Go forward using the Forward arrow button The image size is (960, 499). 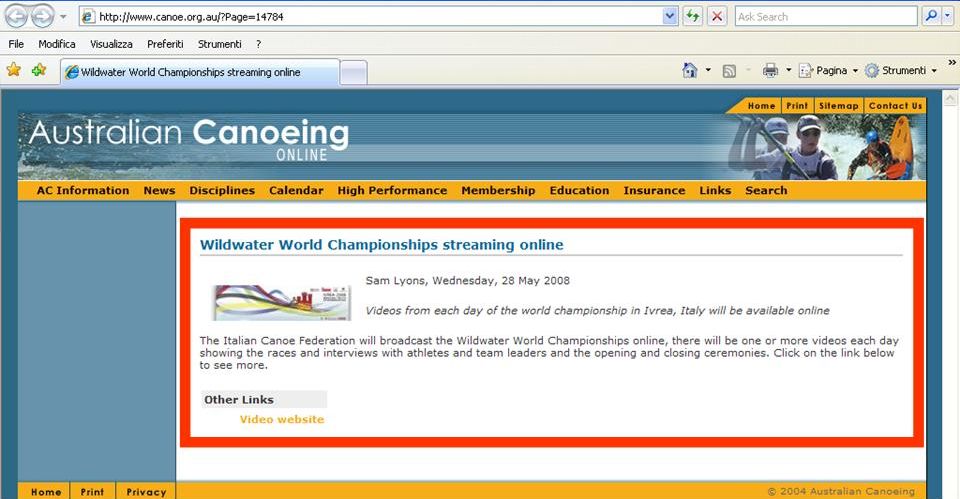(42, 17)
